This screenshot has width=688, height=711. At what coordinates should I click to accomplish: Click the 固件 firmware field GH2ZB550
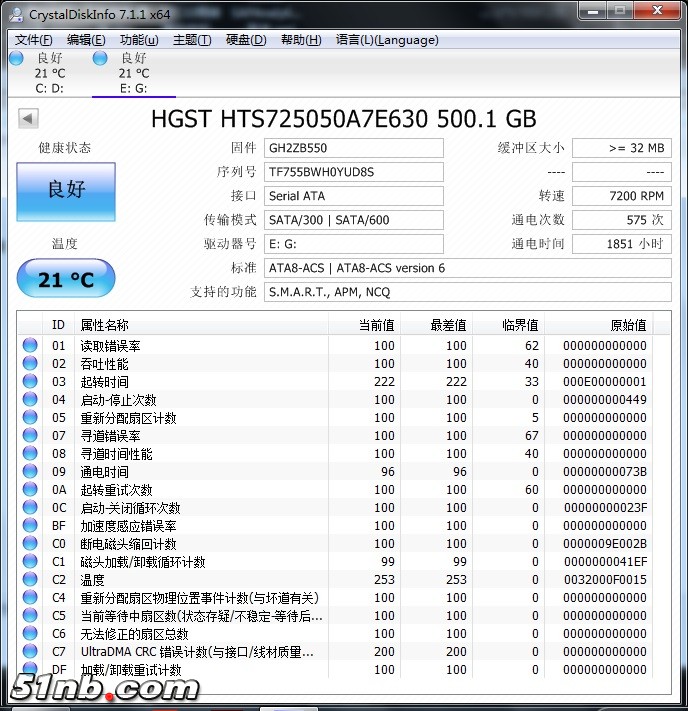pos(354,148)
